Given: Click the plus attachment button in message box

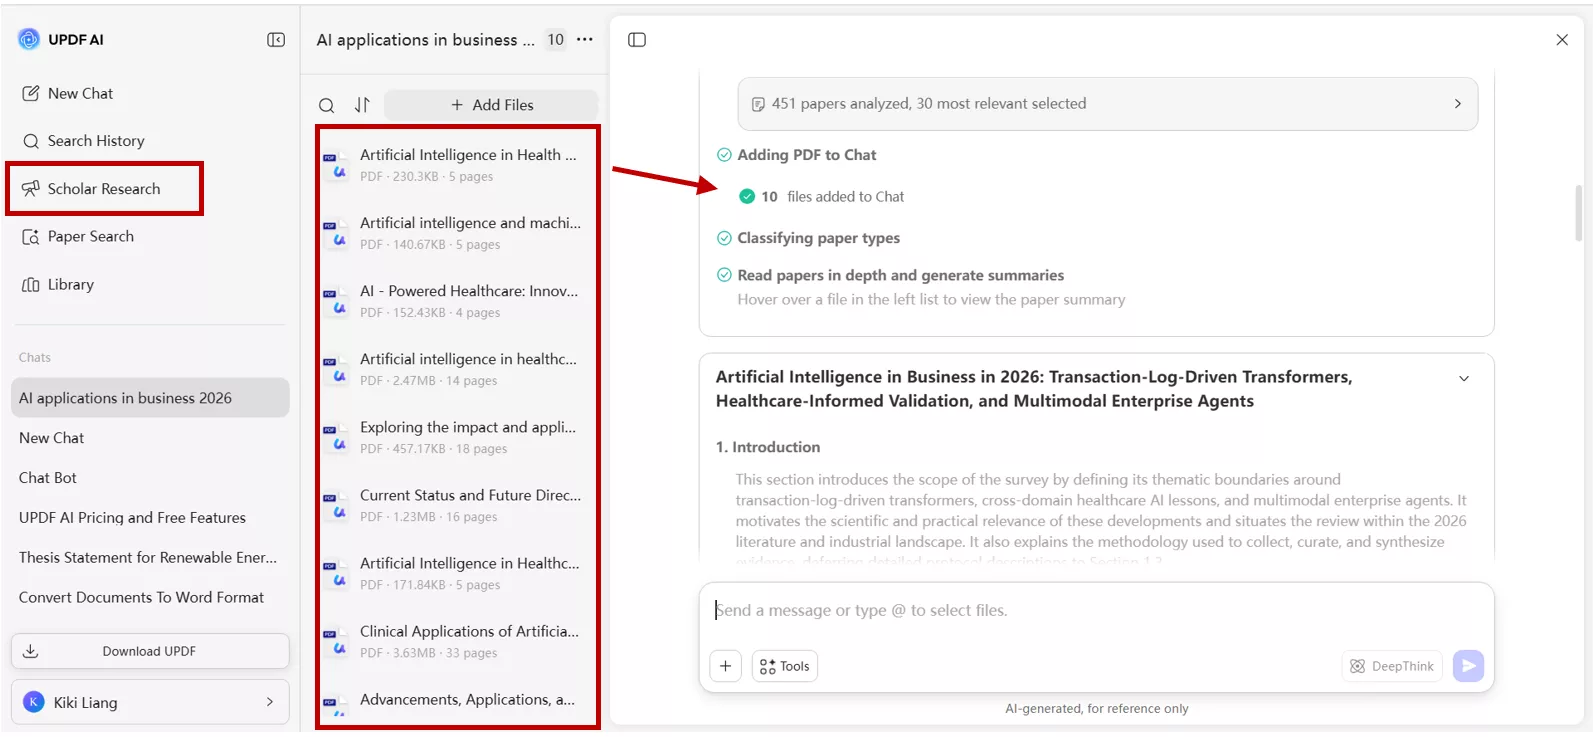Looking at the screenshot, I should (x=726, y=666).
